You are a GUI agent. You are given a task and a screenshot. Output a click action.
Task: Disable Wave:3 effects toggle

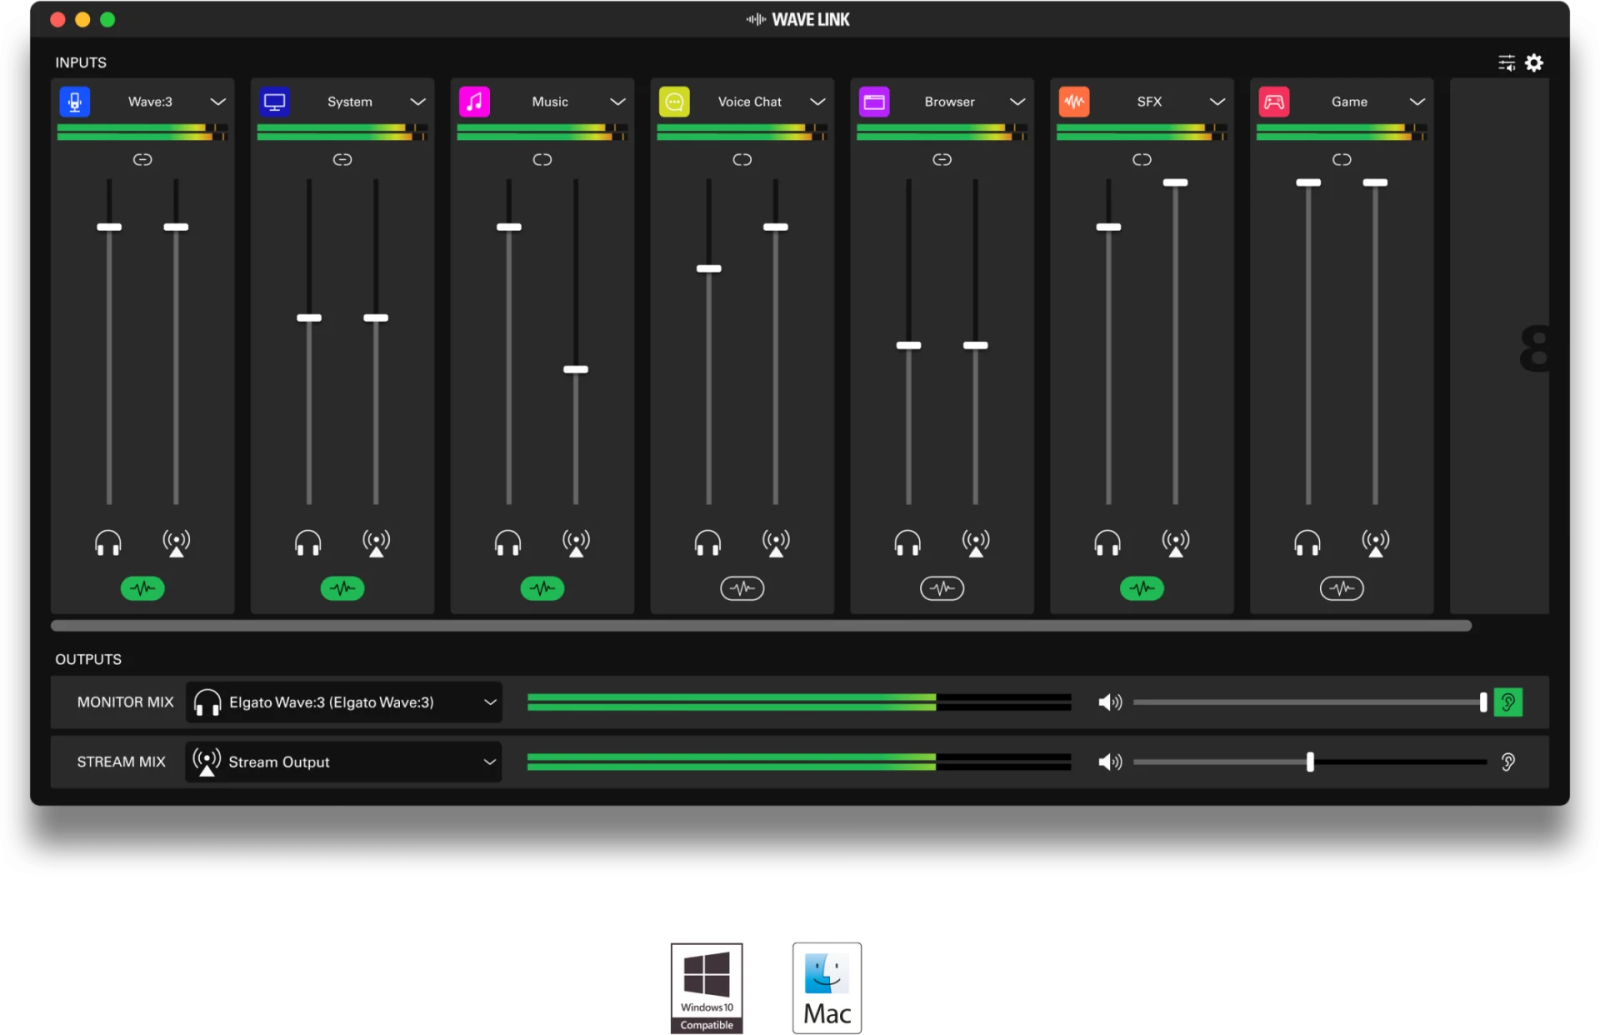tap(143, 588)
